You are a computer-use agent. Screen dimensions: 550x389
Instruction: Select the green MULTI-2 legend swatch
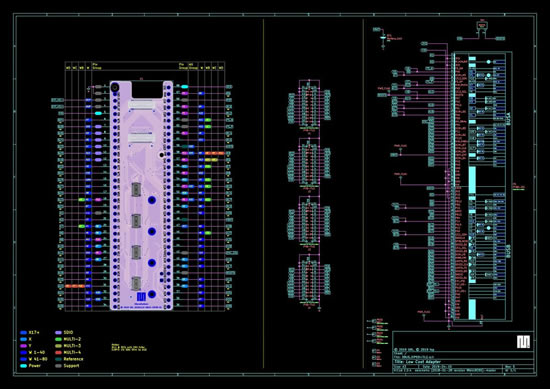click(x=59, y=339)
